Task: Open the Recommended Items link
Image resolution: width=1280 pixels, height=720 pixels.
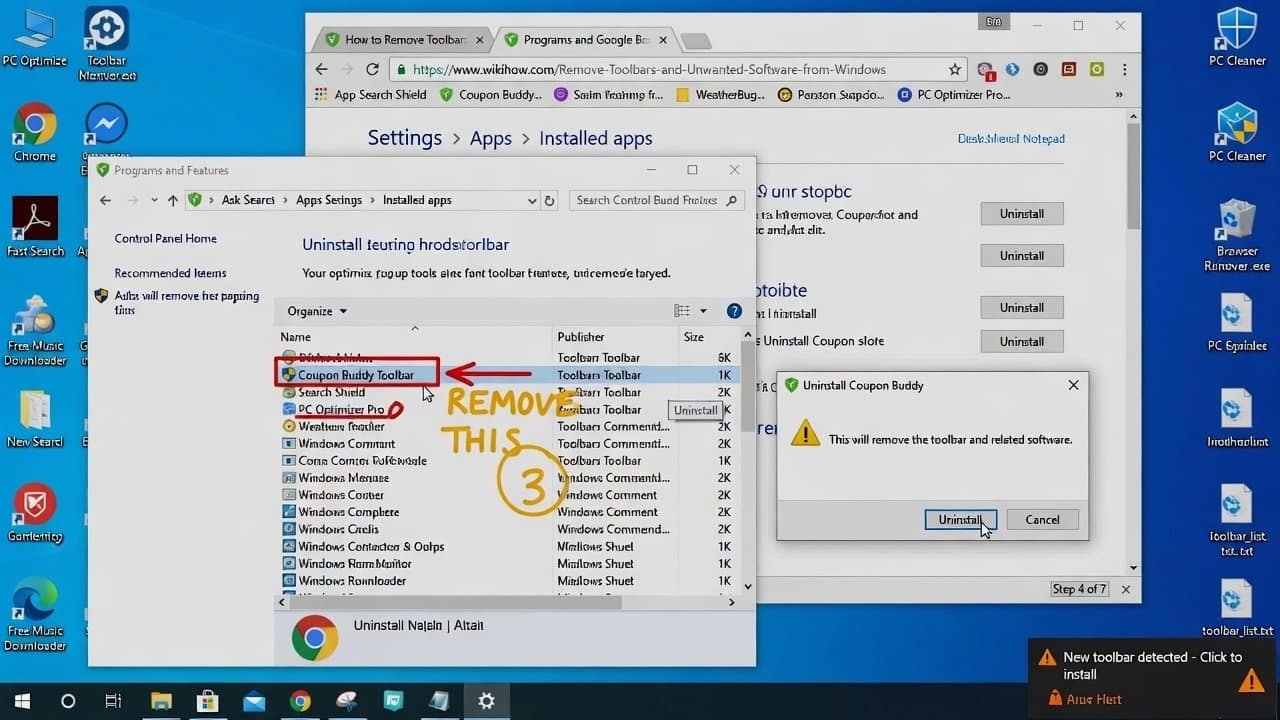Action: tap(170, 273)
